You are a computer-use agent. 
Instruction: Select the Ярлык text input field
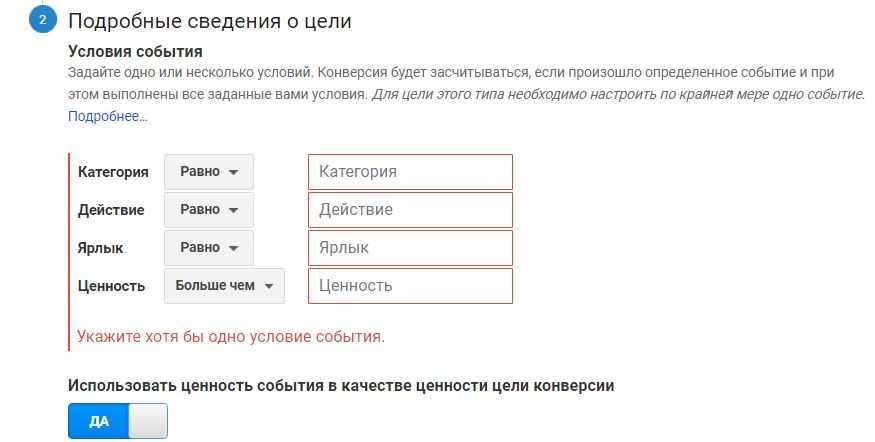point(410,248)
